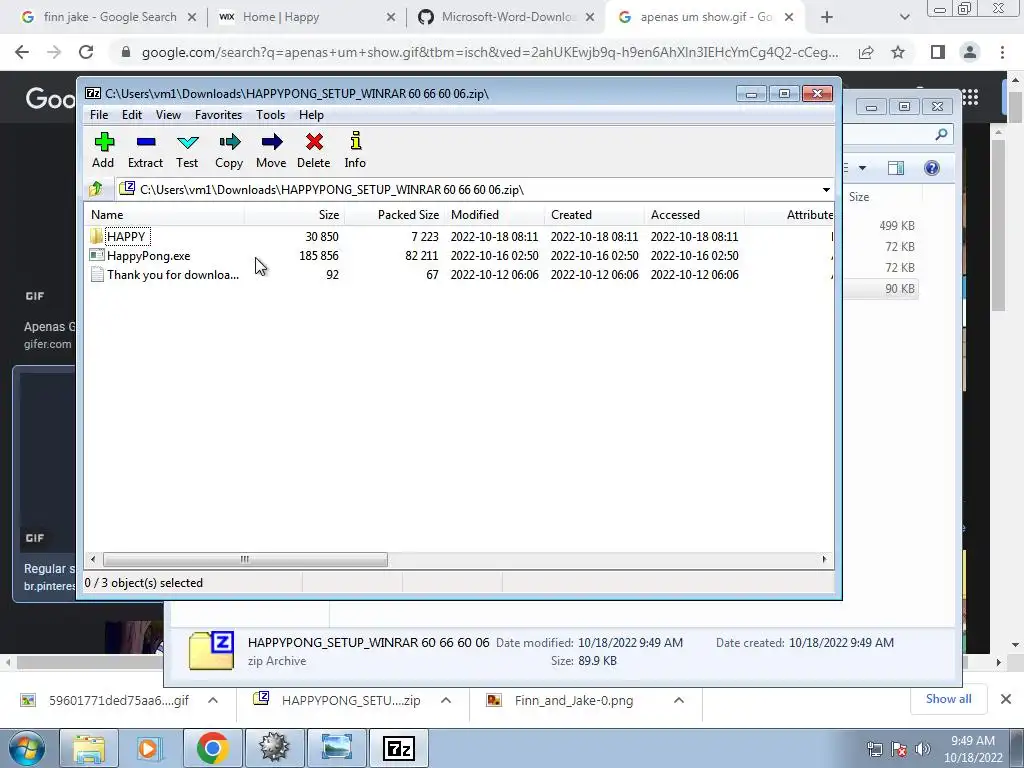Click the 7-Zip horizontal scrollbar thumb

coord(245,560)
